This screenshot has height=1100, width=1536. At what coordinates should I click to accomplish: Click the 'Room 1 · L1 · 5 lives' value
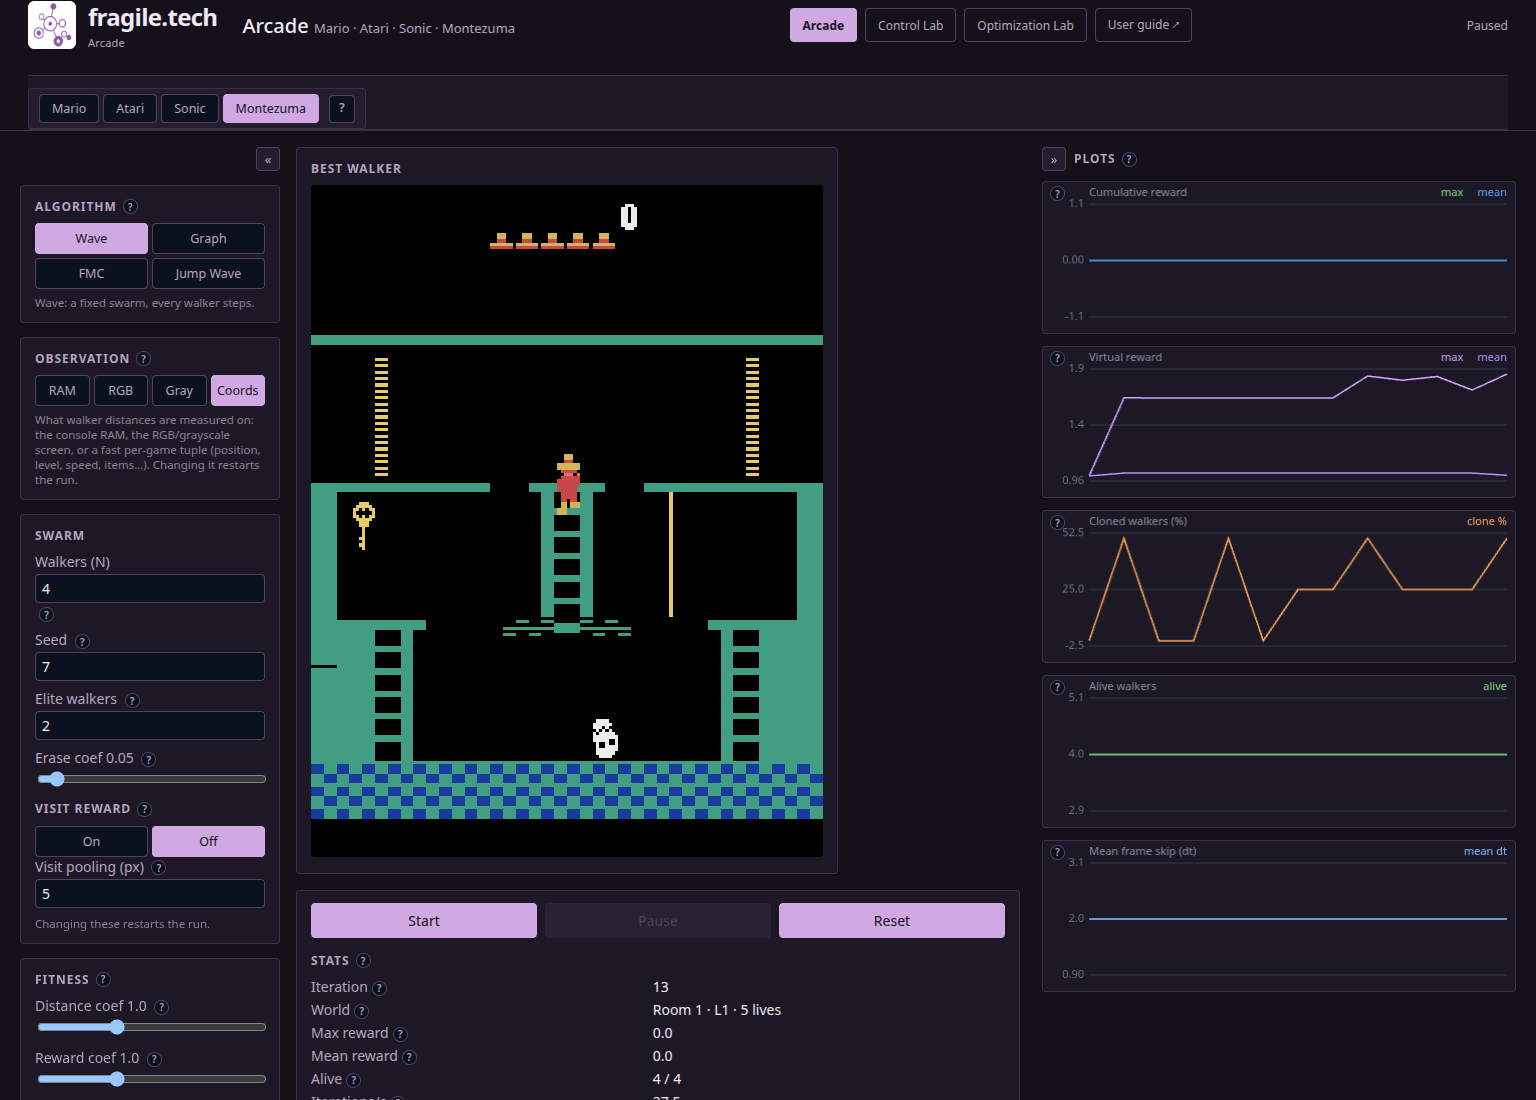point(717,1011)
